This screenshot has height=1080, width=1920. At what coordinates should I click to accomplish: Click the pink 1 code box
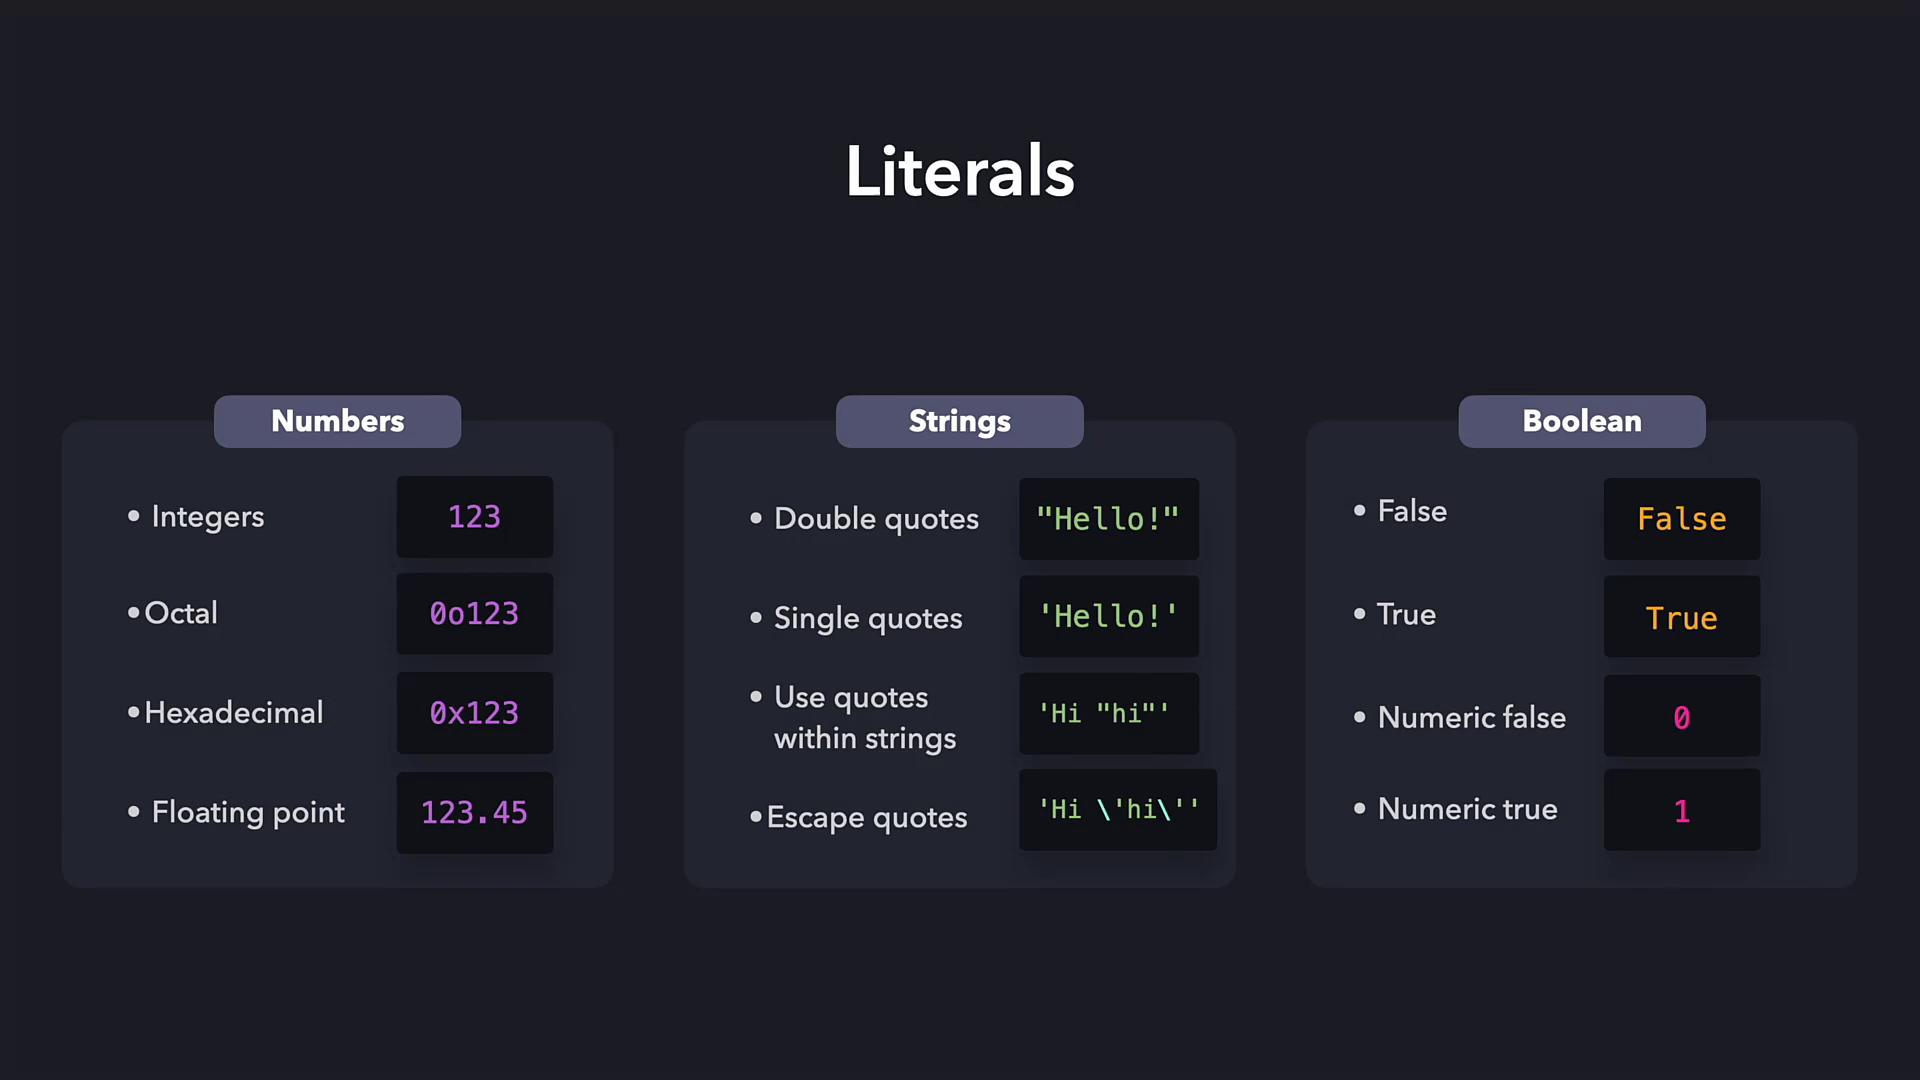[1681, 810]
